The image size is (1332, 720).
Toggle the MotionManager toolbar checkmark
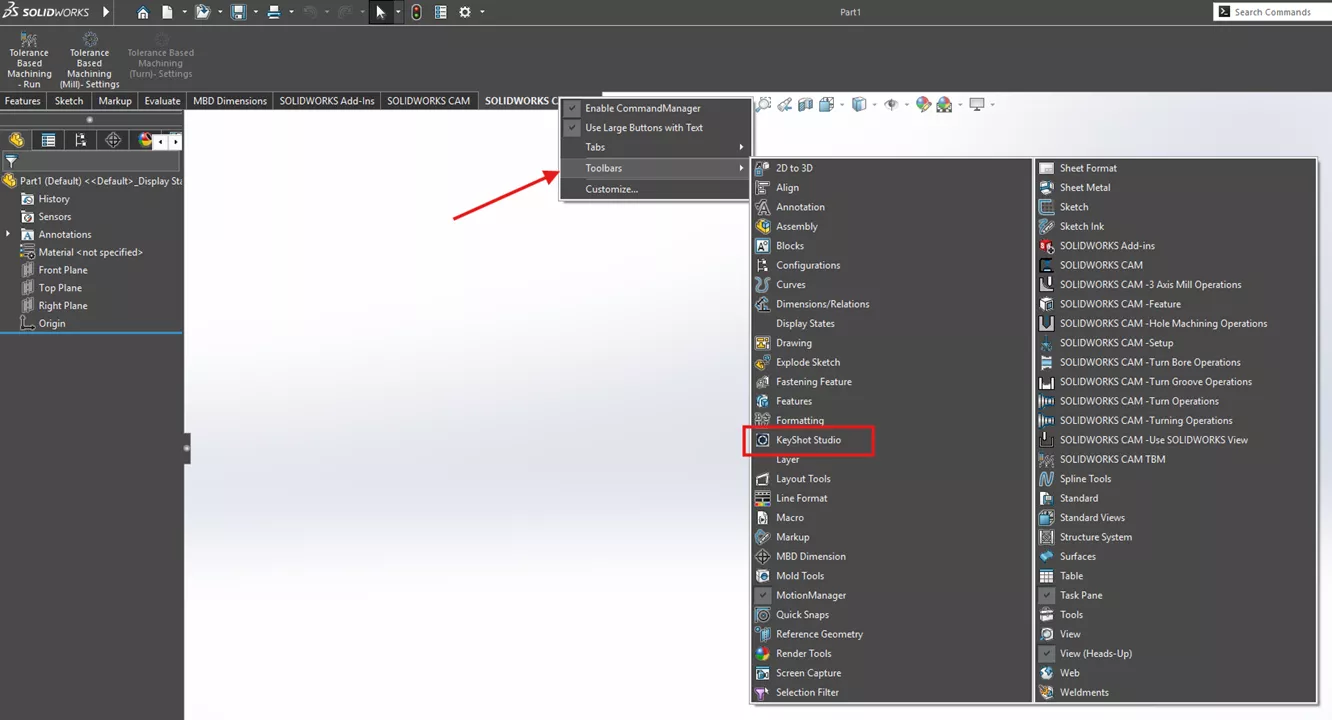[763, 595]
